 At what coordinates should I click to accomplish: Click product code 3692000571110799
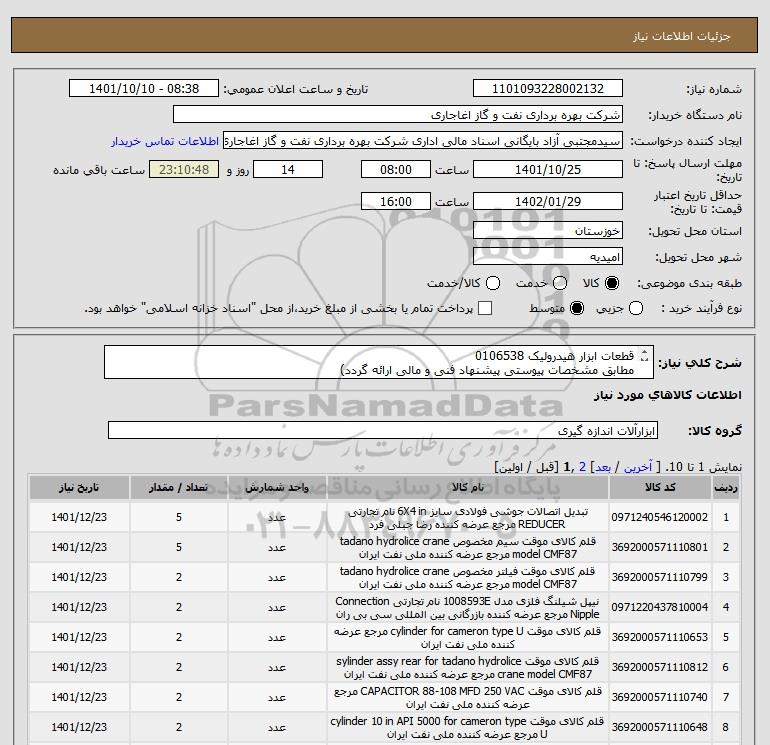(x=660, y=577)
